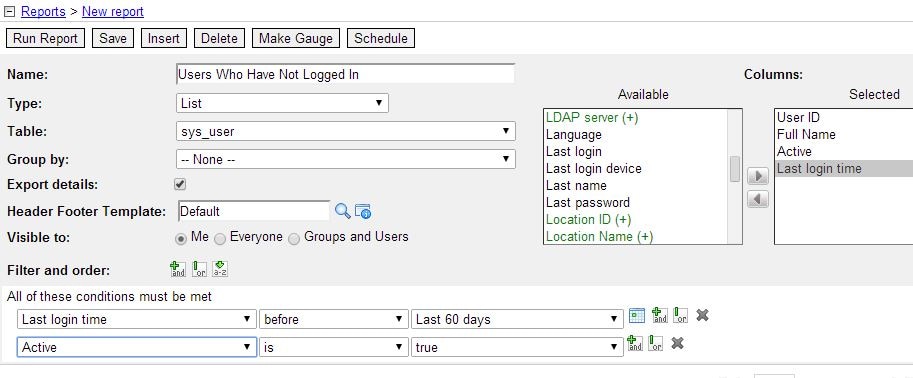Open the Last 60 days value dropdown
Image resolution: width=913 pixels, height=378 pixels.
517,319
